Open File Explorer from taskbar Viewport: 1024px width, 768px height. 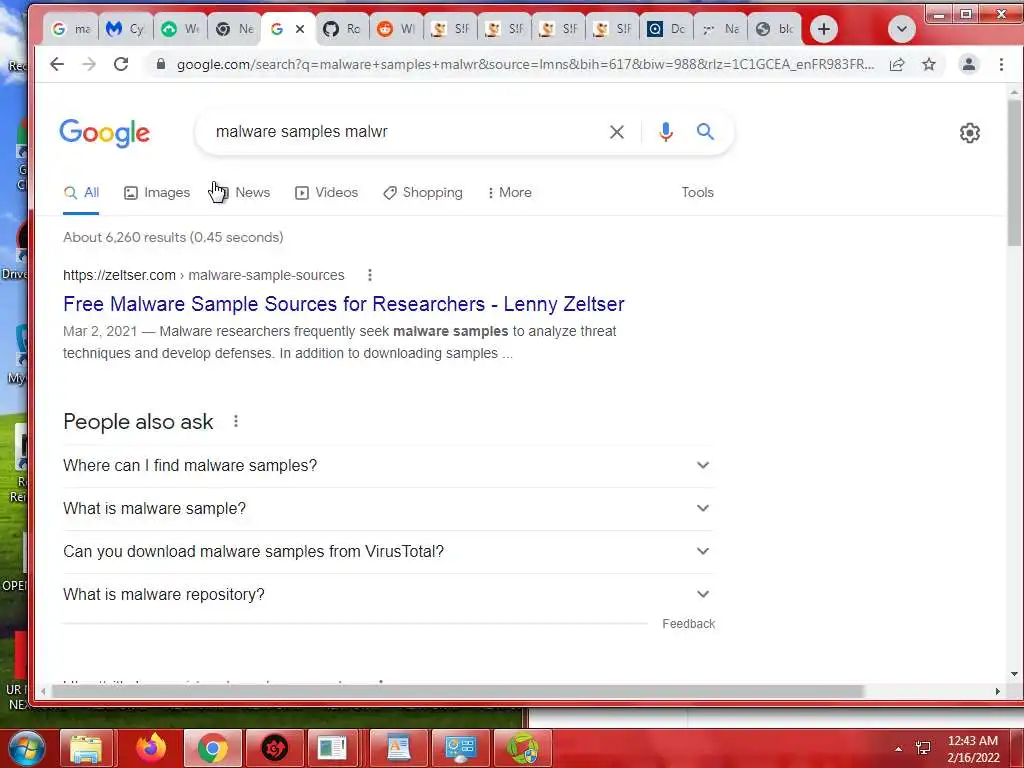[86, 748]
